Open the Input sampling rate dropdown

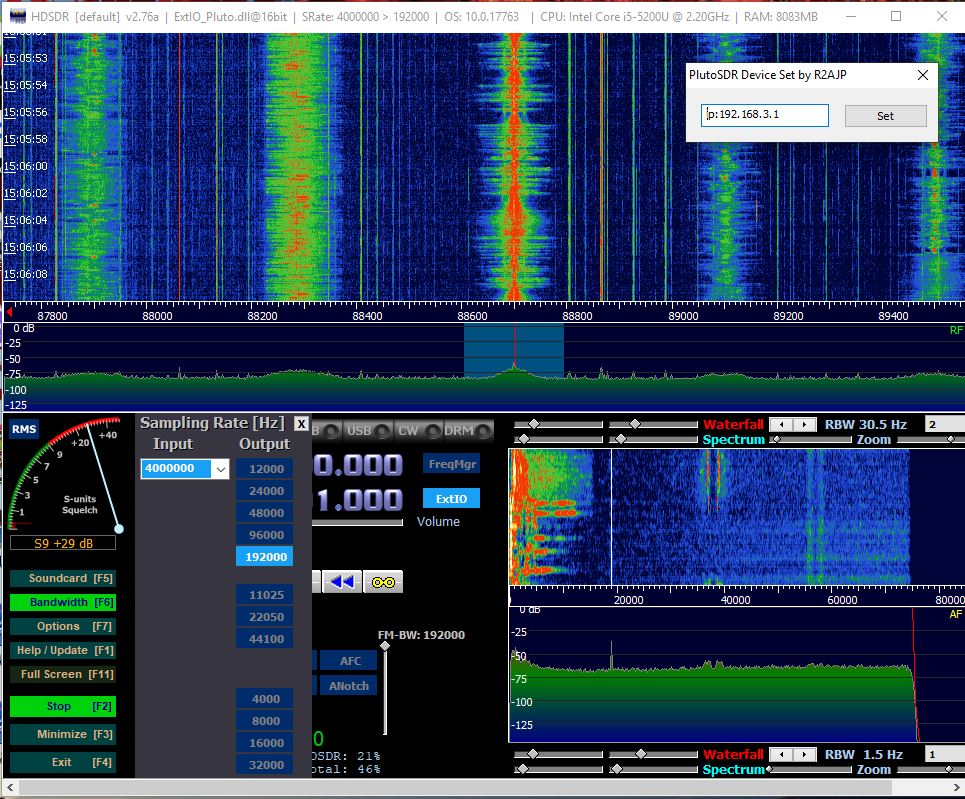tap(221, 468)
